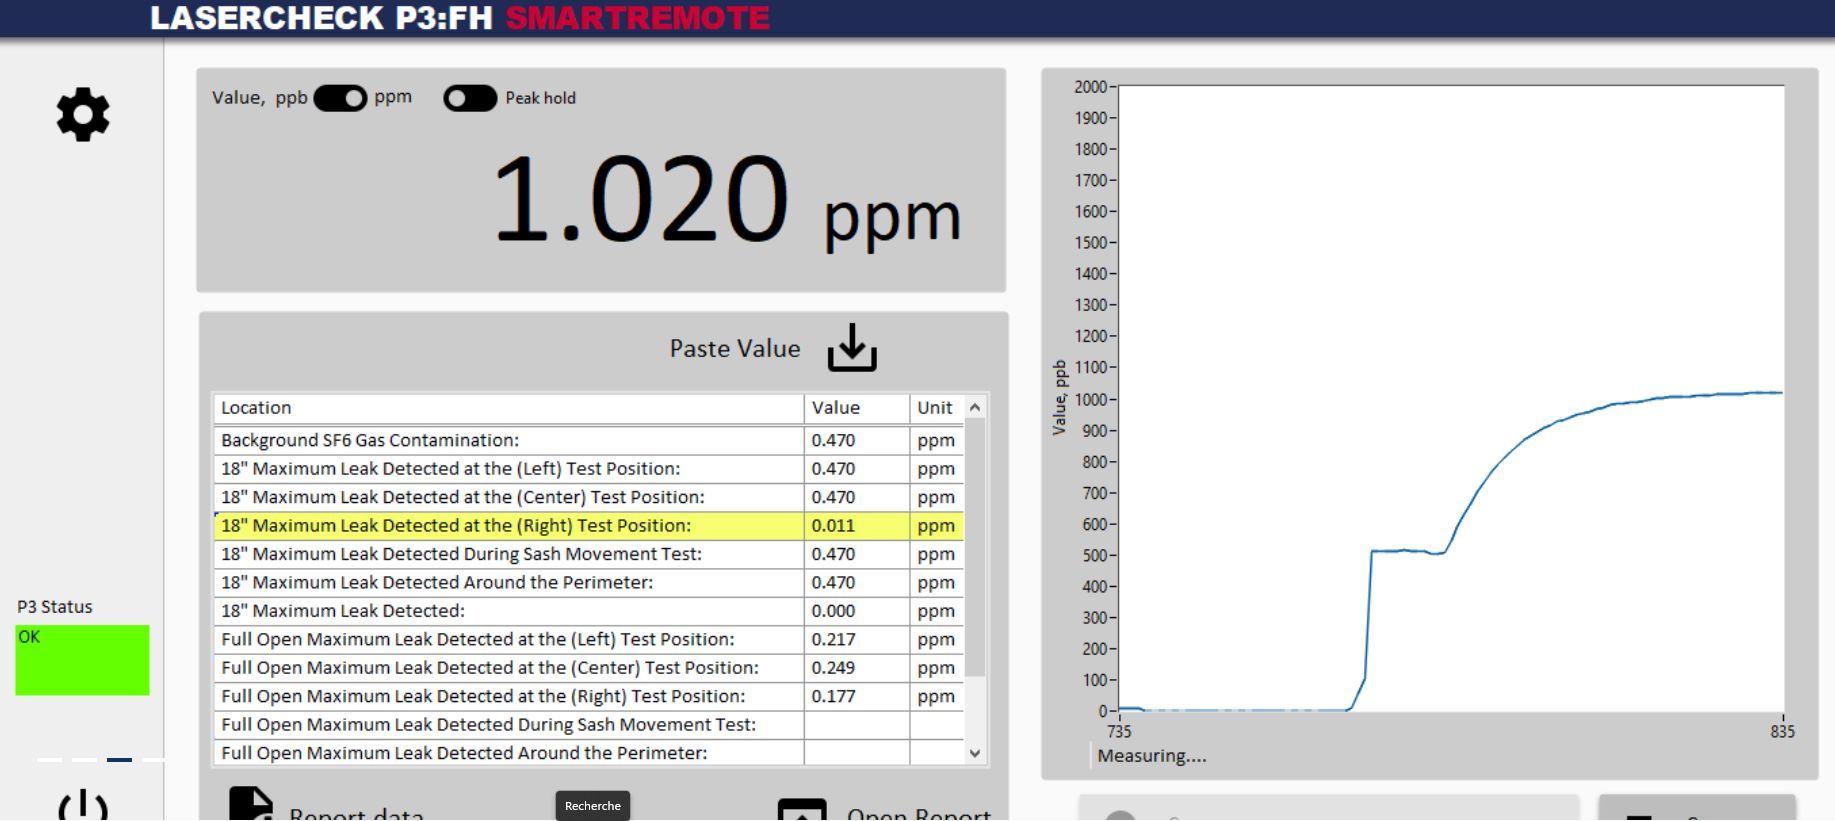Click the 0.011 value in highlighted row
1835x821 pixels.
tap(834, 526)
